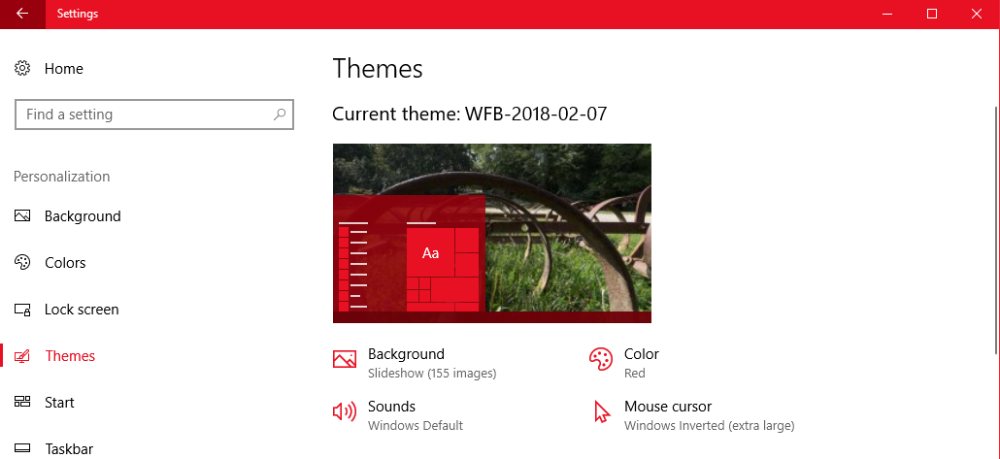The image size is (1000, 459).
Task: Click the Themes page title
Action: pyautogui.click(x=378, y=68)
